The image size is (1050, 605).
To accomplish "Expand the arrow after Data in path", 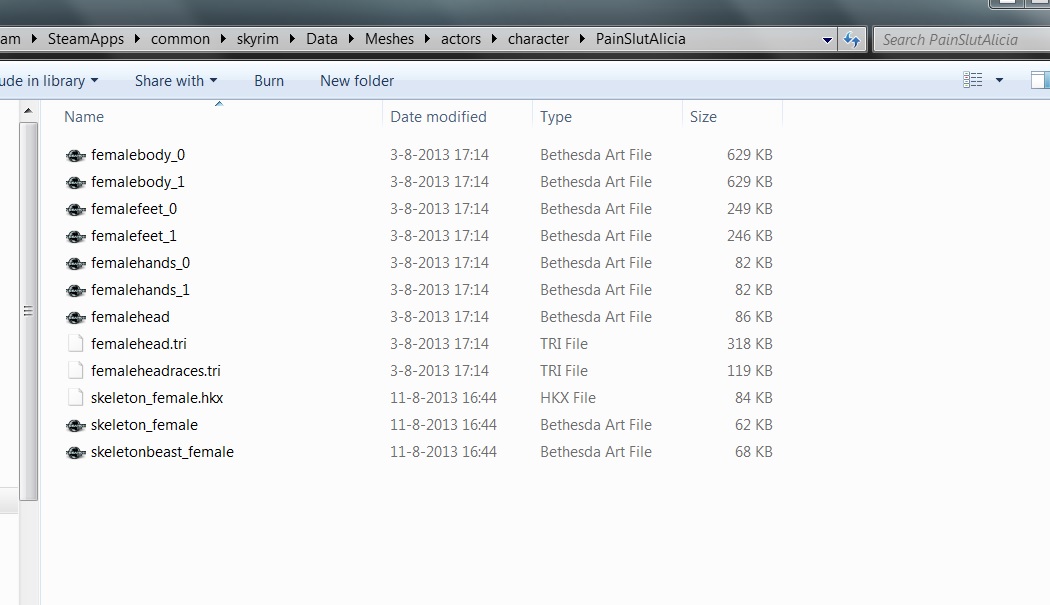I will [351, 39].
